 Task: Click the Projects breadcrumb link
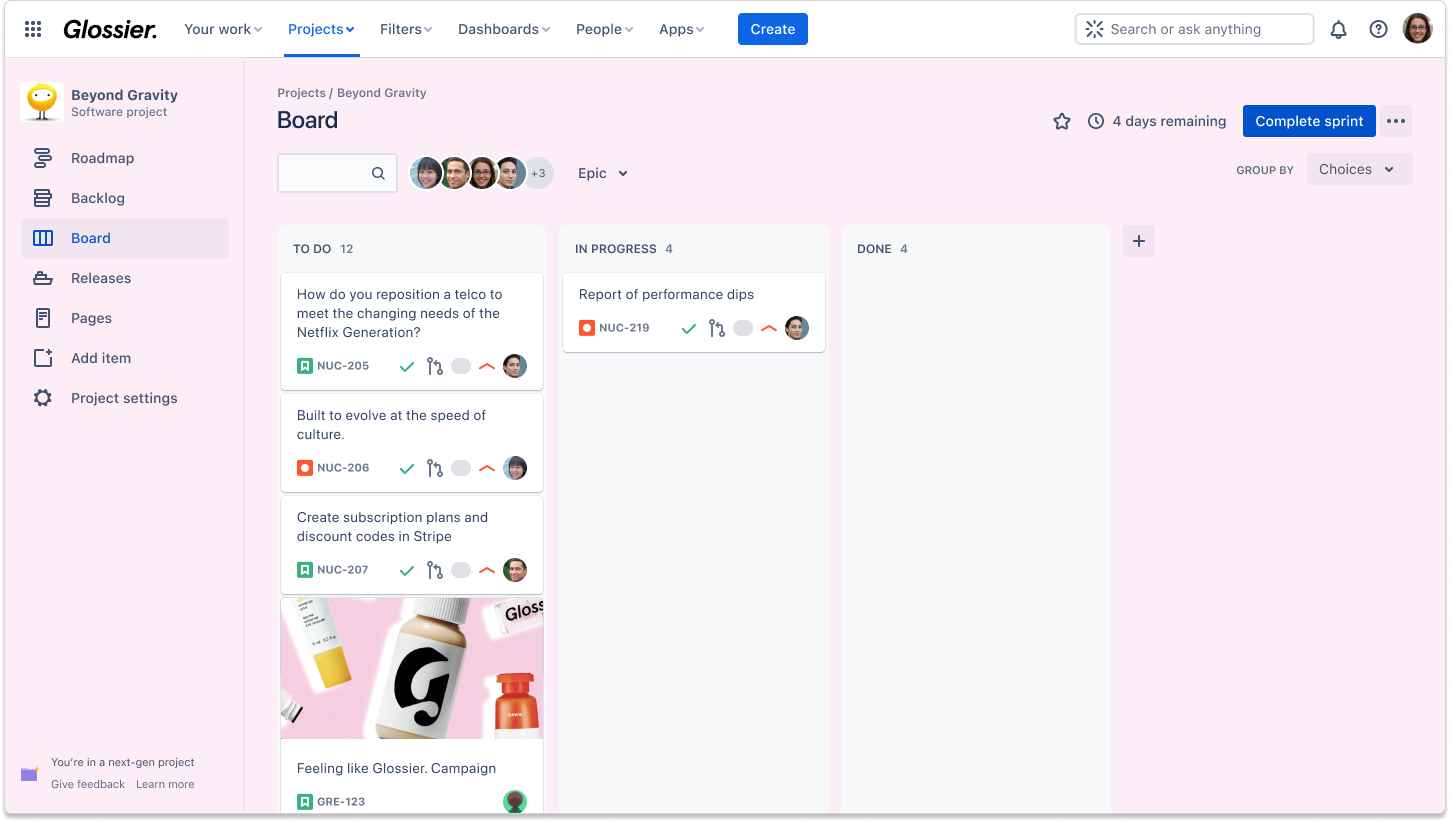[301, 93]
